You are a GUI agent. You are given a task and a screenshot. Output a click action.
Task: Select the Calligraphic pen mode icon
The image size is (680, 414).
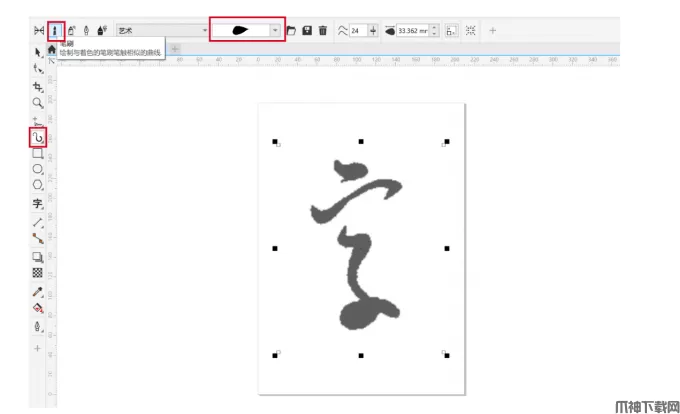click(x=86, y=30)
